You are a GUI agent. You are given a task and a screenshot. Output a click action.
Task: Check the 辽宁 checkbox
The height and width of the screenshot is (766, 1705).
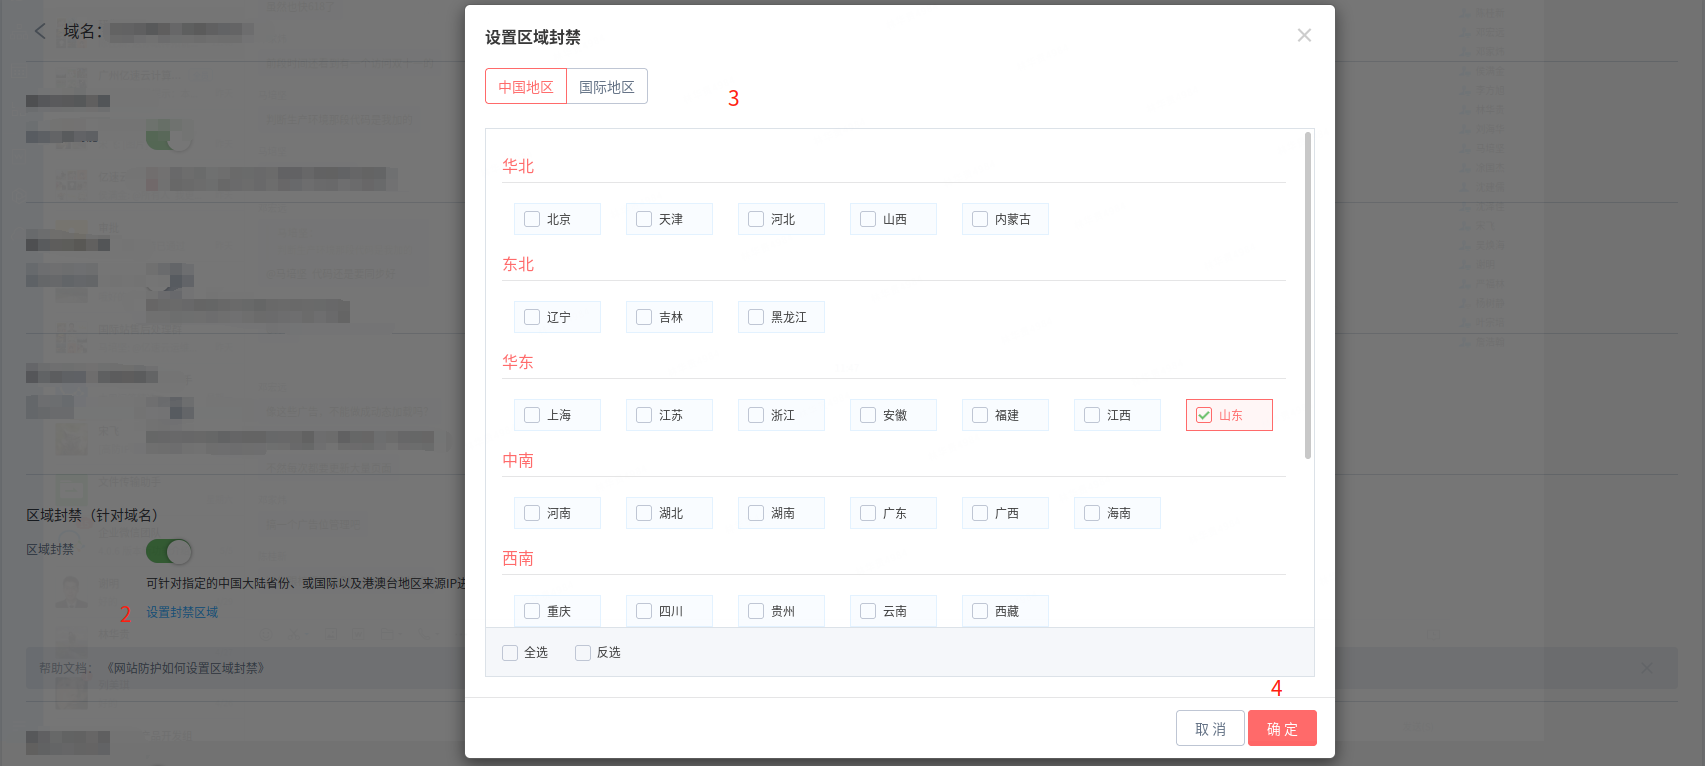tap(532, 317)
